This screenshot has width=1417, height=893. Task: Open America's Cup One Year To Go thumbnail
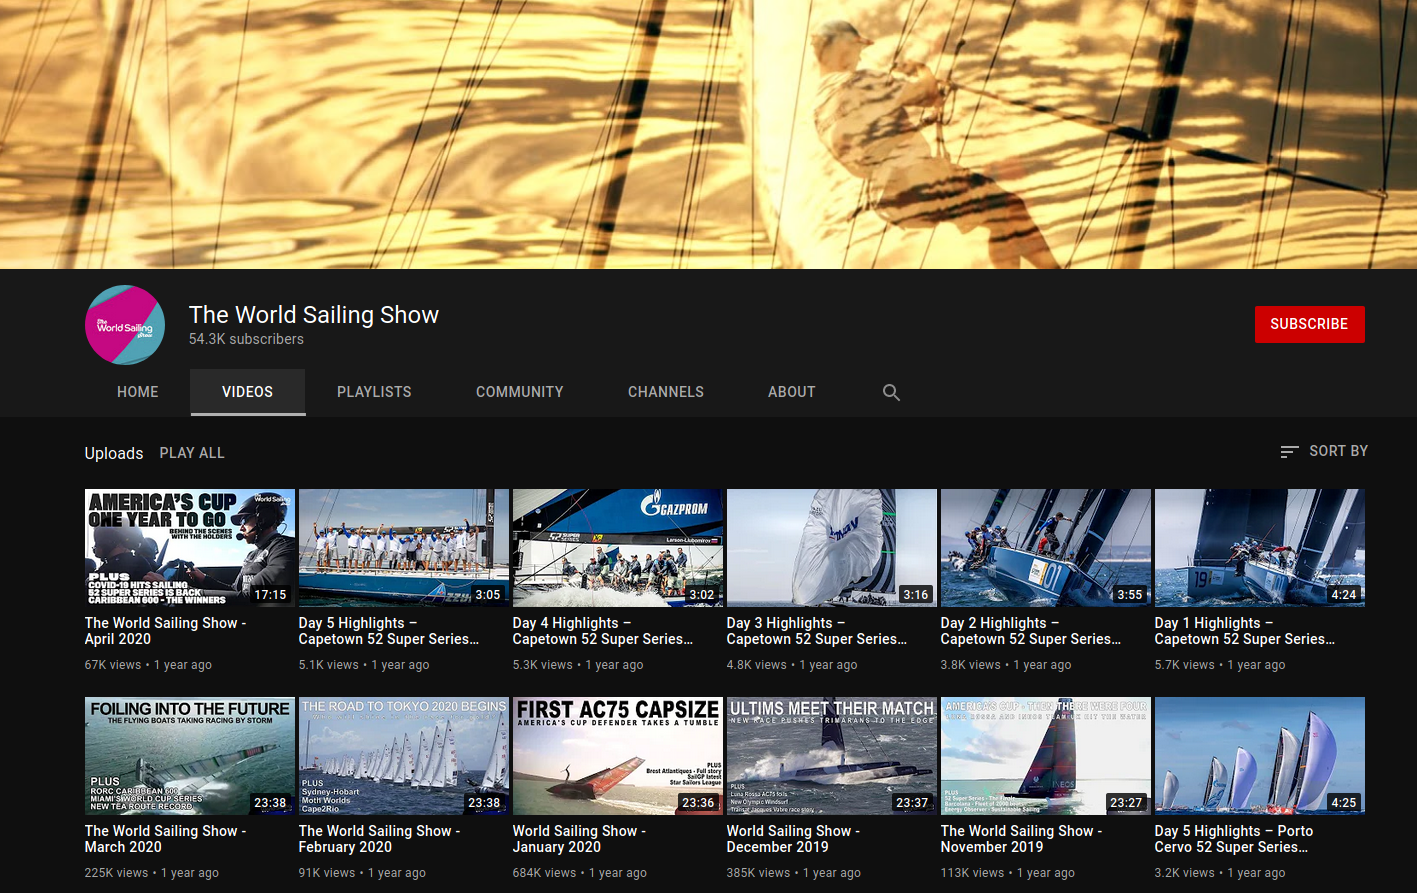click(x=190, y=547)
